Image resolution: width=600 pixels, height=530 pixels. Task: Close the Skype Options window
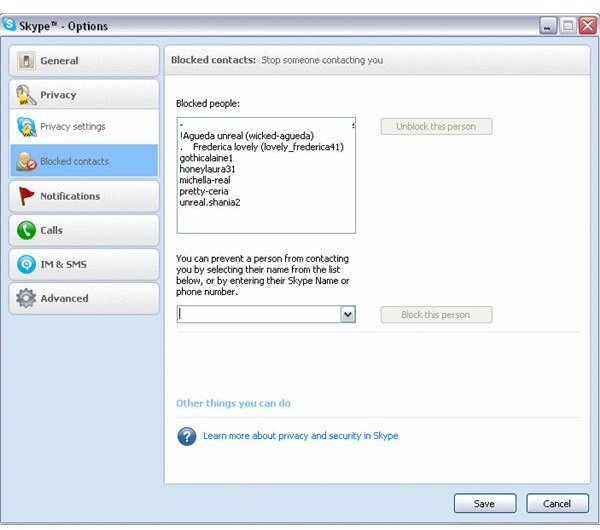tap(588, 26)
